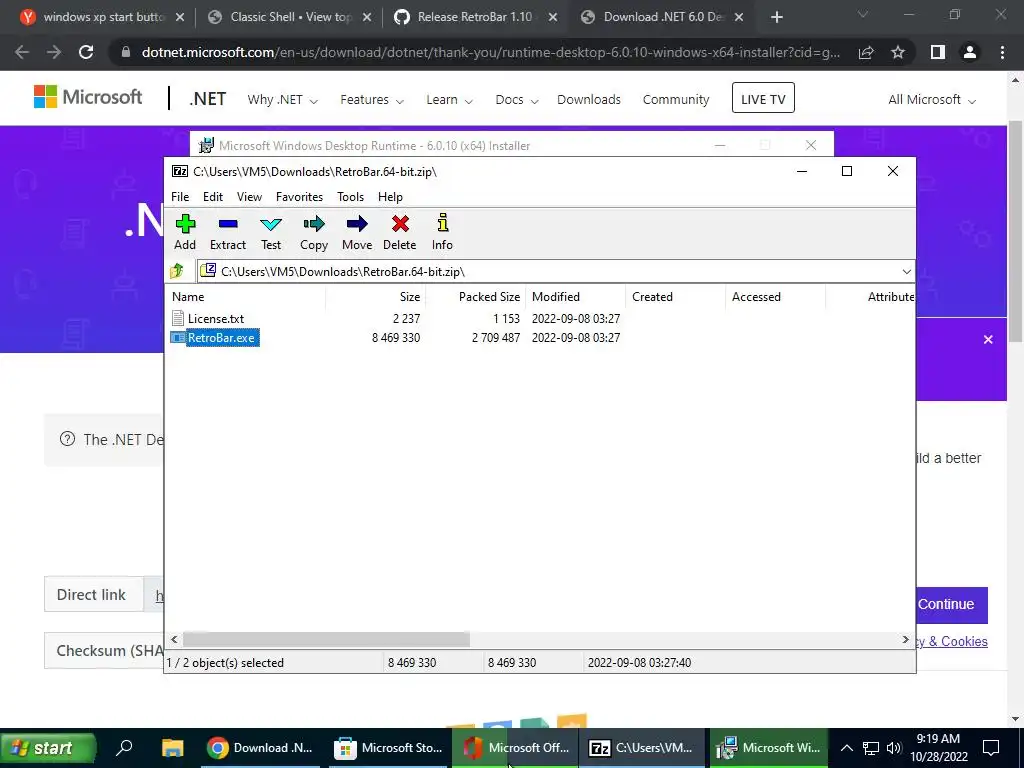The height and width of the screenshot is (768, 1024).
Task: Click the Add toolbar icon in 7-Zip
Action: point(185,232)
